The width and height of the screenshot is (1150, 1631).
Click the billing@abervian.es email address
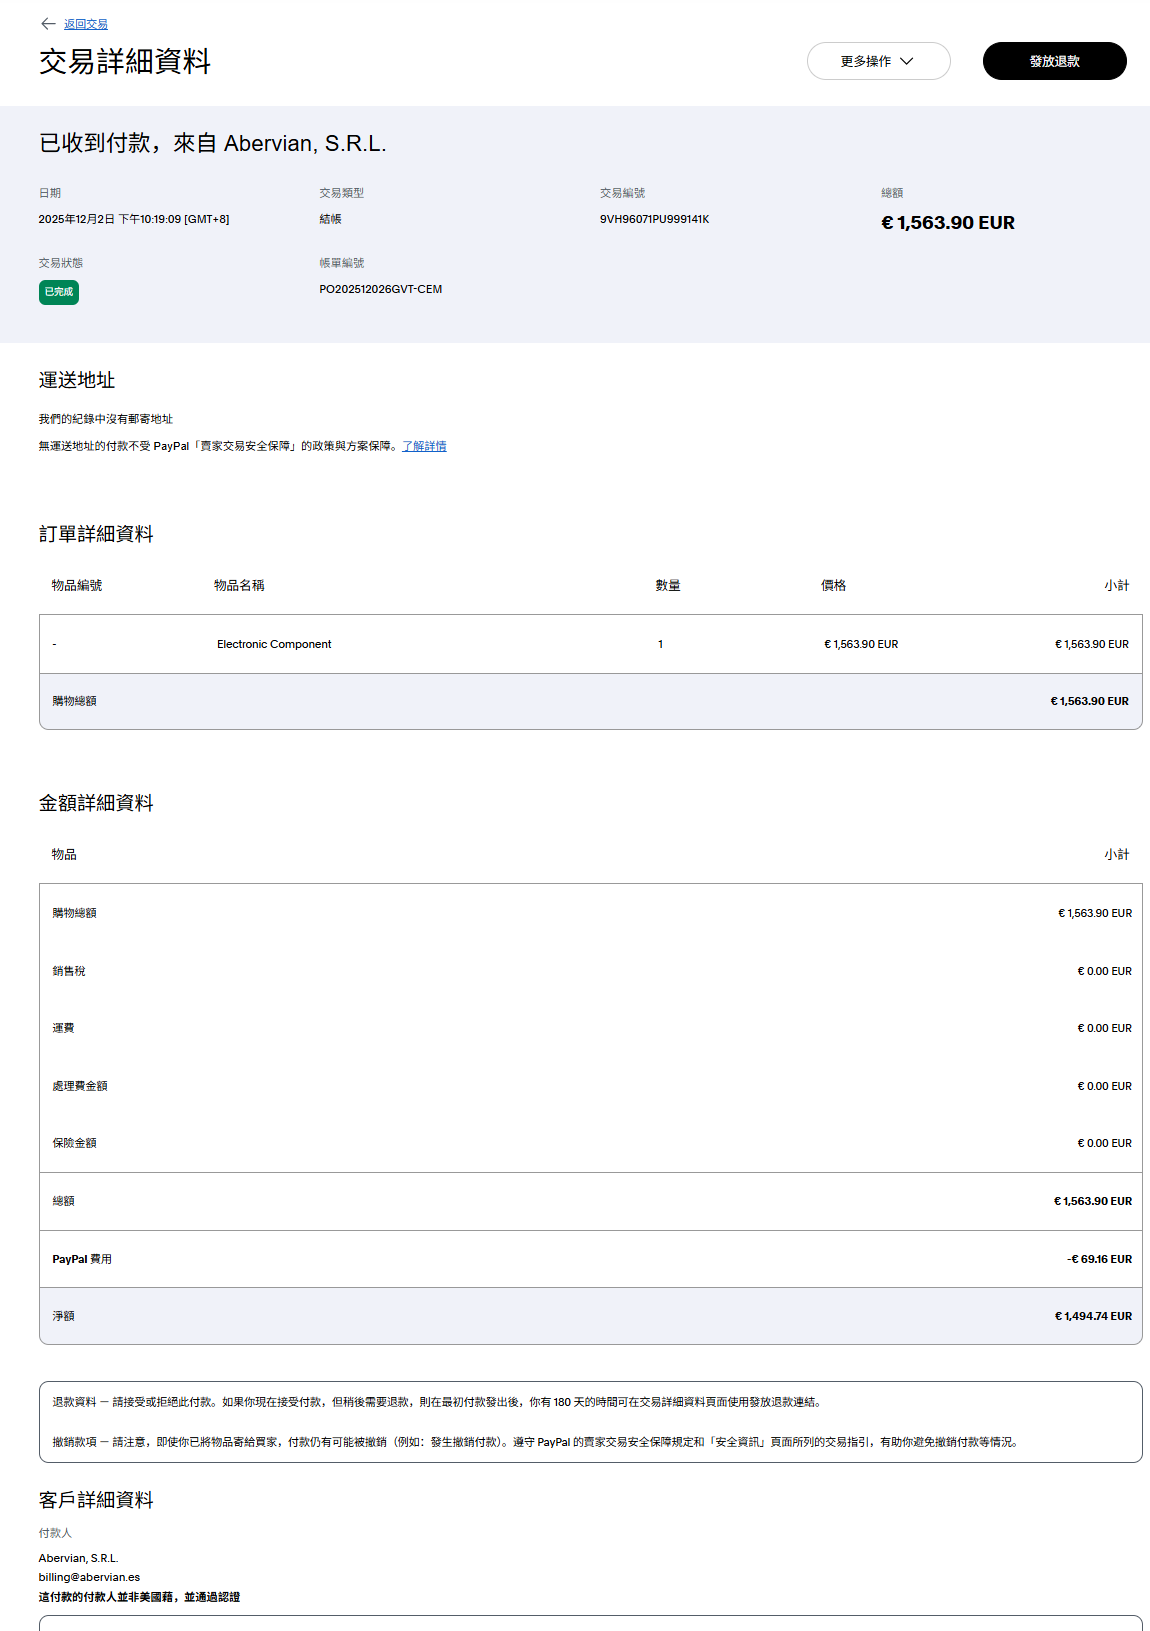(x=89, y=1577)
